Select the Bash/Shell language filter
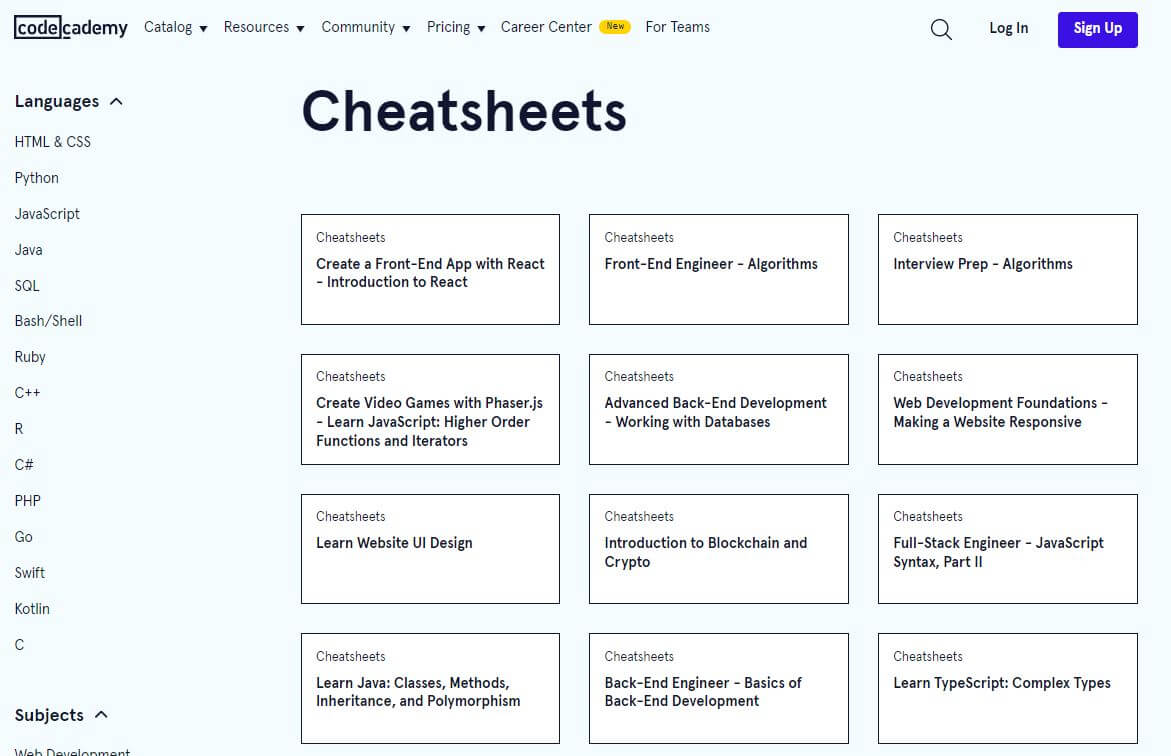Image resolution: width=1171 pixels, height=756 pixels. pyautogui.click(x=48, y=320)
